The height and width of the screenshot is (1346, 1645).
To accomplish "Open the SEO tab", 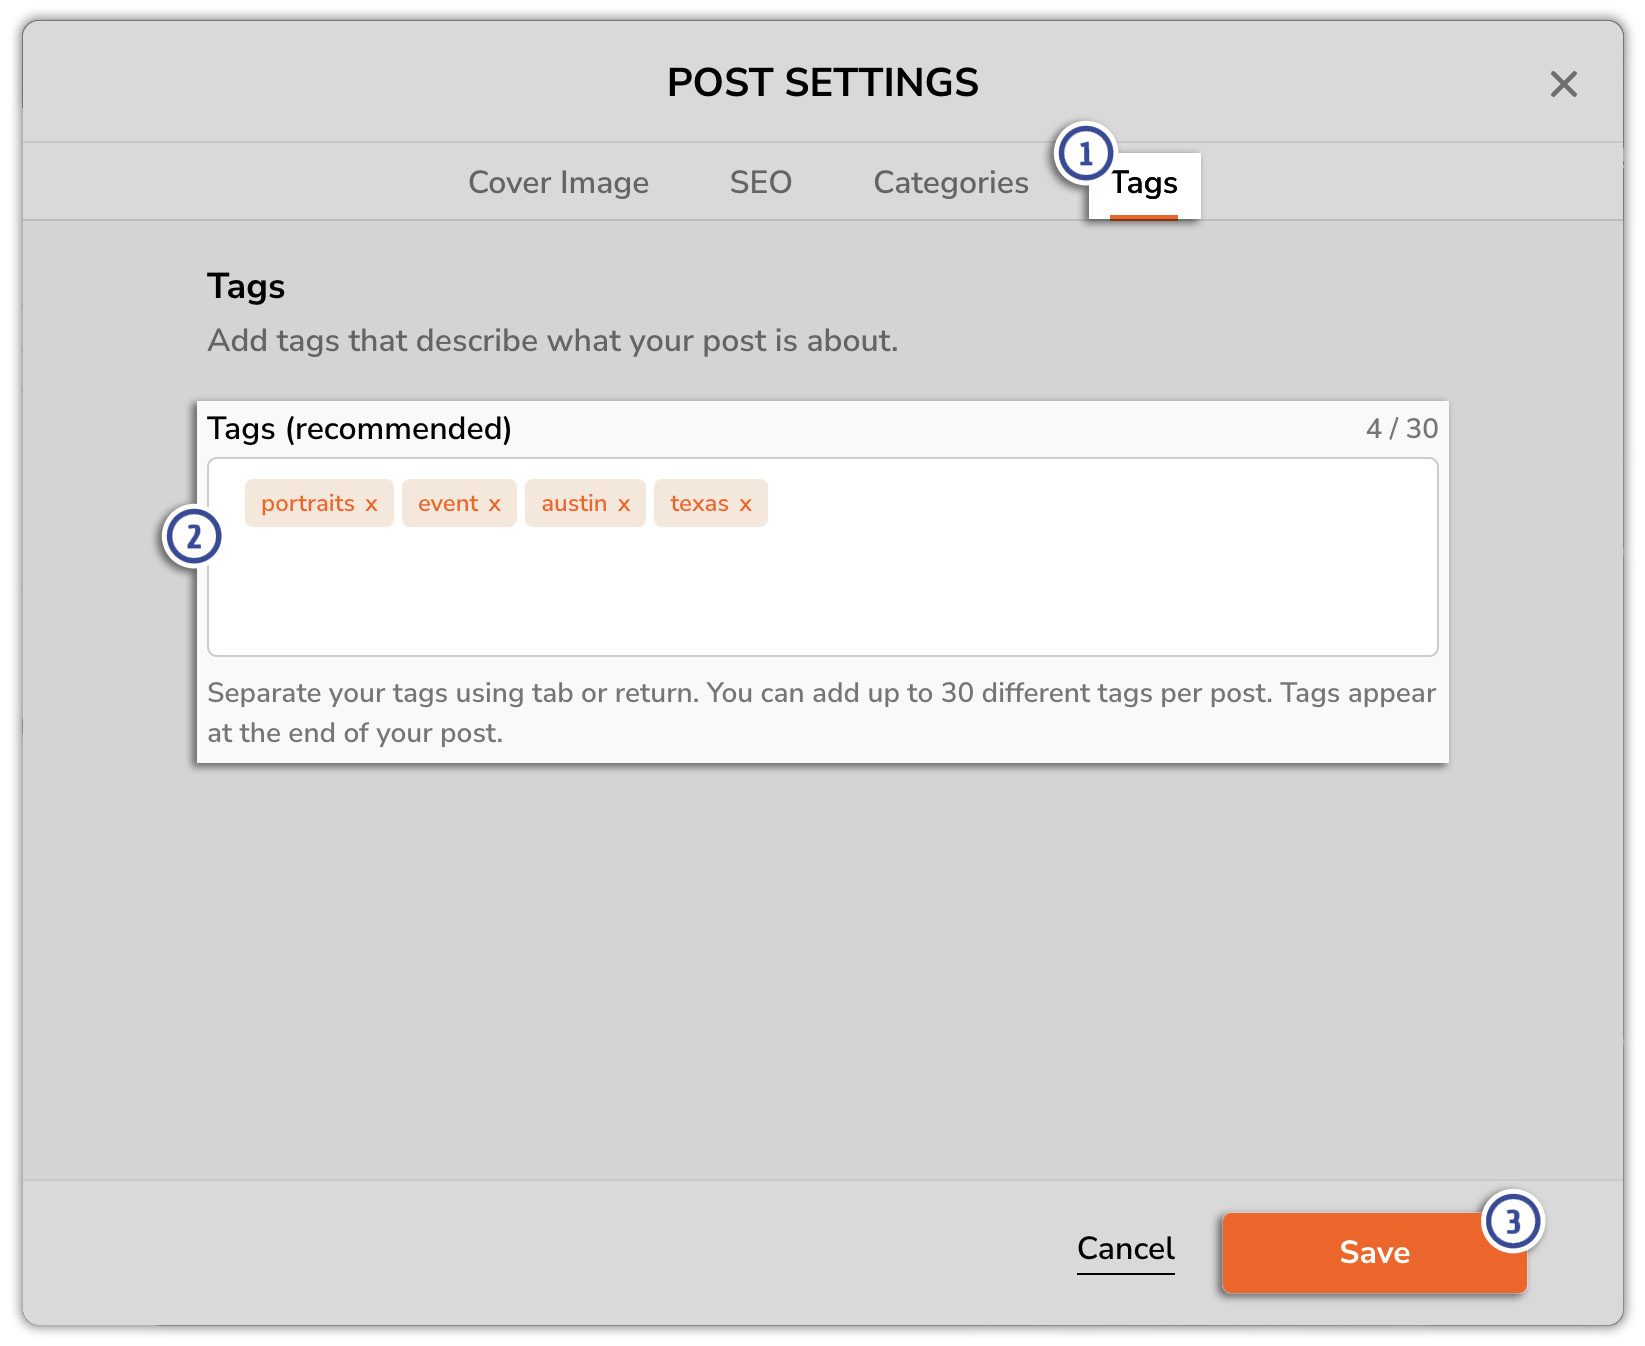I will tap(761, 182).
